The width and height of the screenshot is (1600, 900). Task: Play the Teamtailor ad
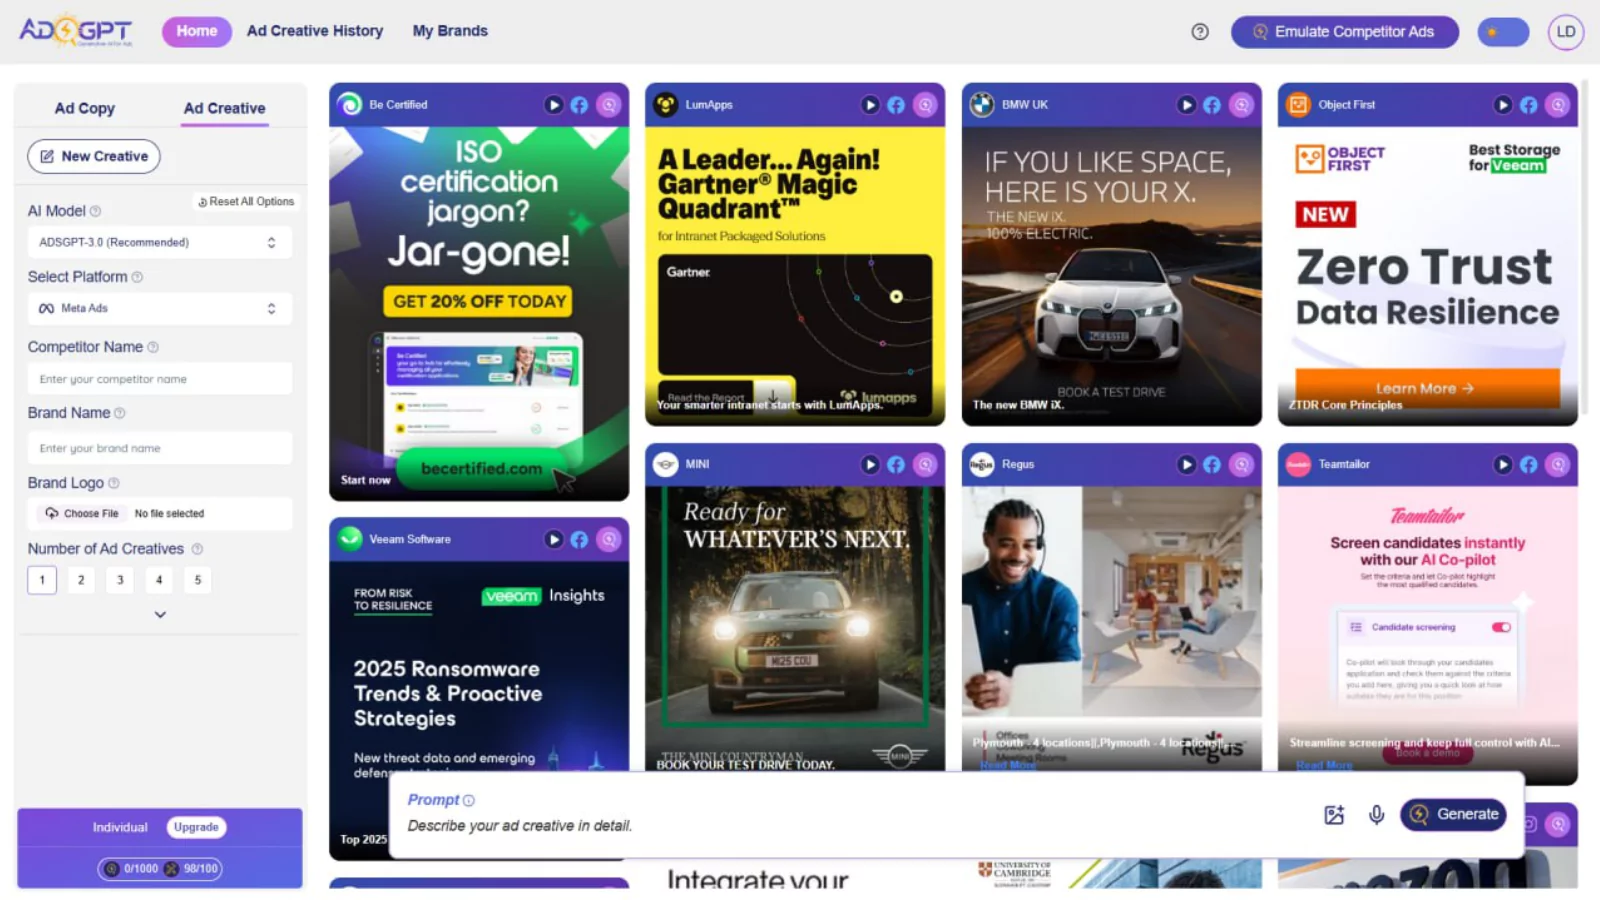(x=1502, y=465)
